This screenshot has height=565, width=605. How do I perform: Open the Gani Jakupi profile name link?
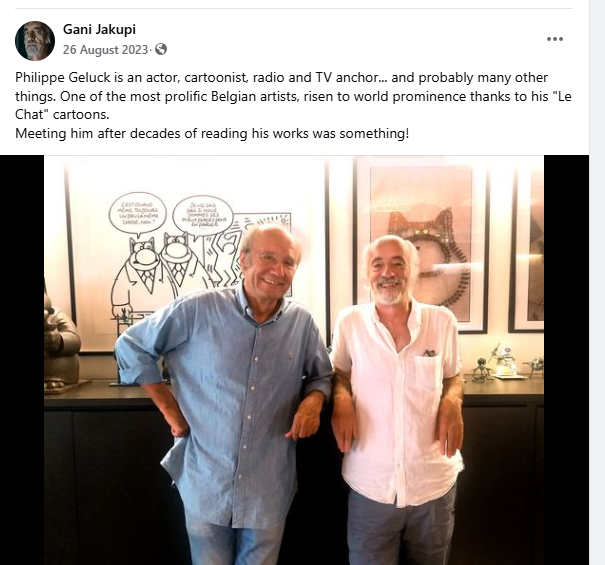[x=99, y=29]
